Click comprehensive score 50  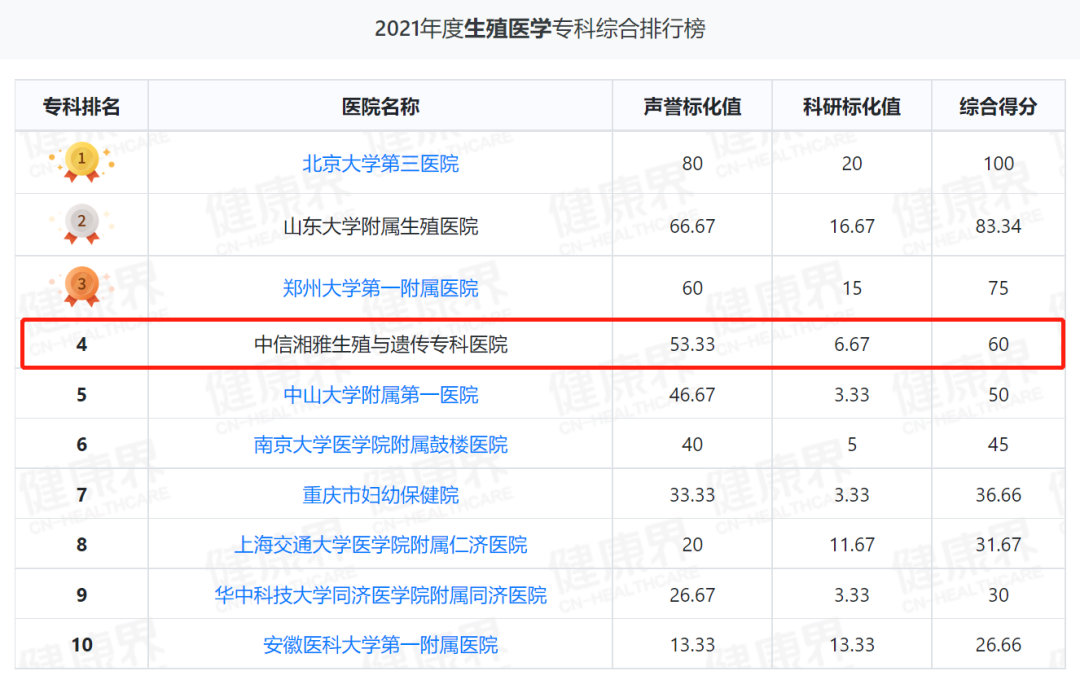pyautogui.click(x=998, y=395)
